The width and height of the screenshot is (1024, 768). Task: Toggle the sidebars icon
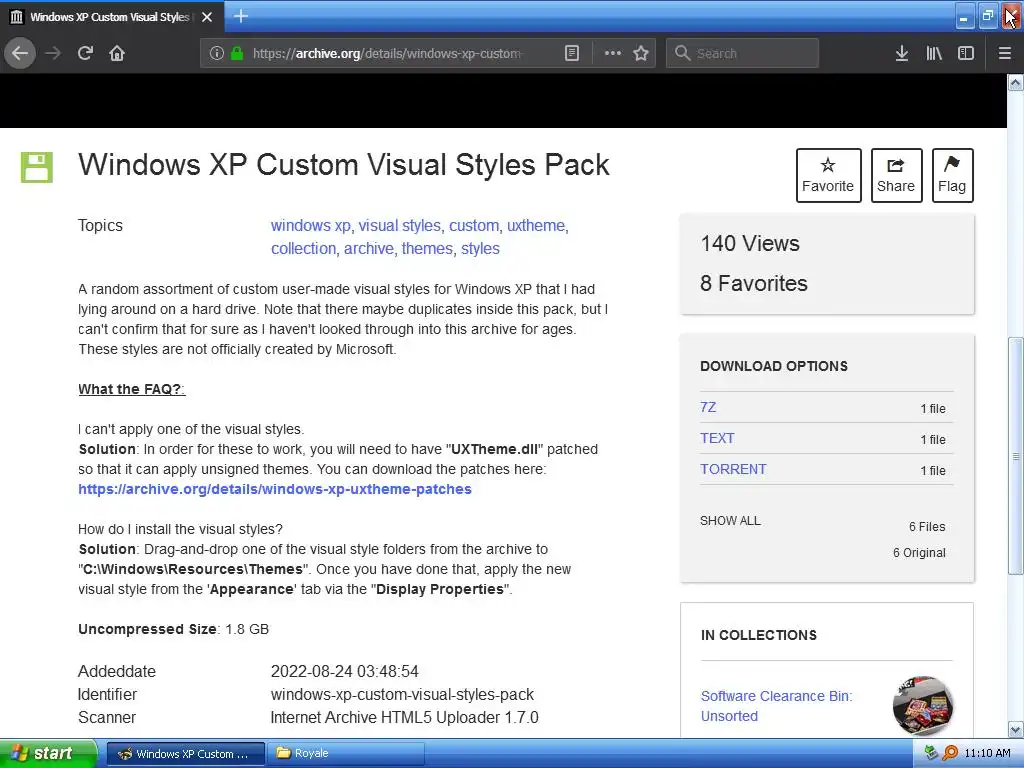pos(966,54)
